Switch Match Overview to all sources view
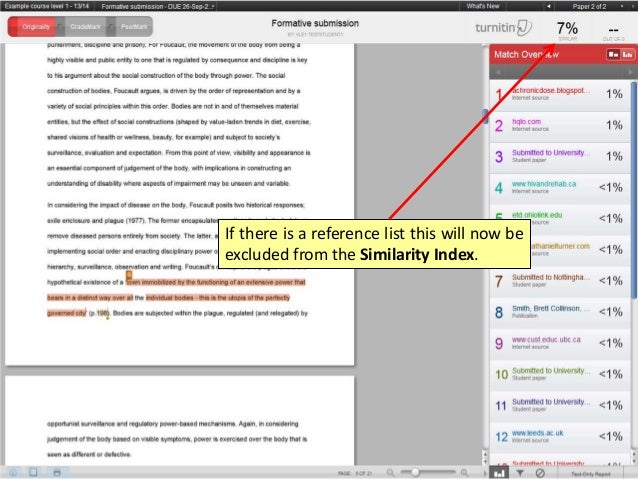Viewport: 638px width, 479px height. pyautogui.click(x=627, y=54)
